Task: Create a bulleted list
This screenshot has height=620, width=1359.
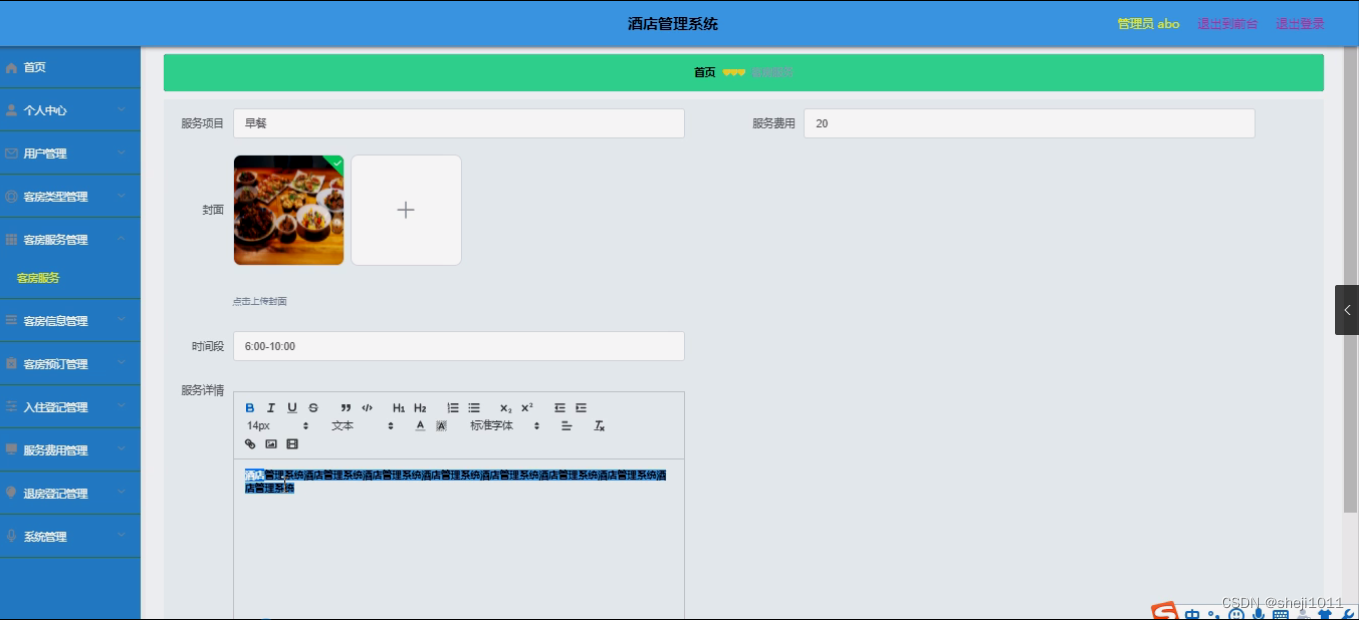Action: coord(474,408)
